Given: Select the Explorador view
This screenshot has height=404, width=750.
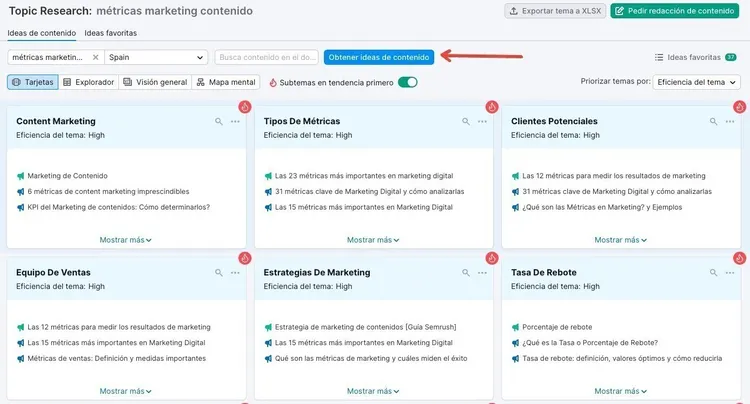Looking at the screenshot, I should pyautogui.click(x=88, y=82).
